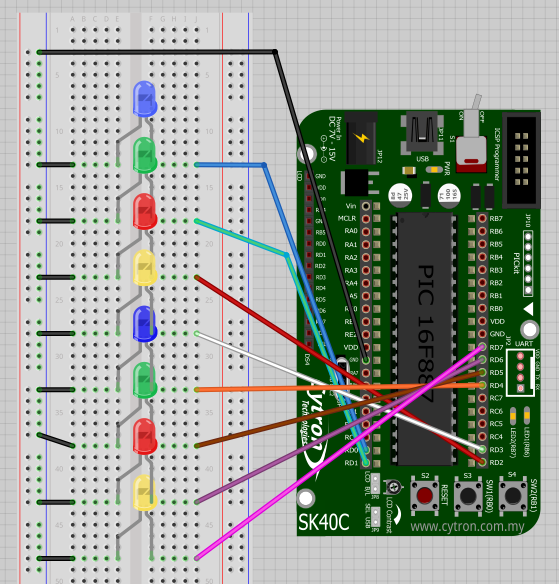Click the LED1(RB6) indicator on the board
The image size is (559, 584).
[527, 416]
